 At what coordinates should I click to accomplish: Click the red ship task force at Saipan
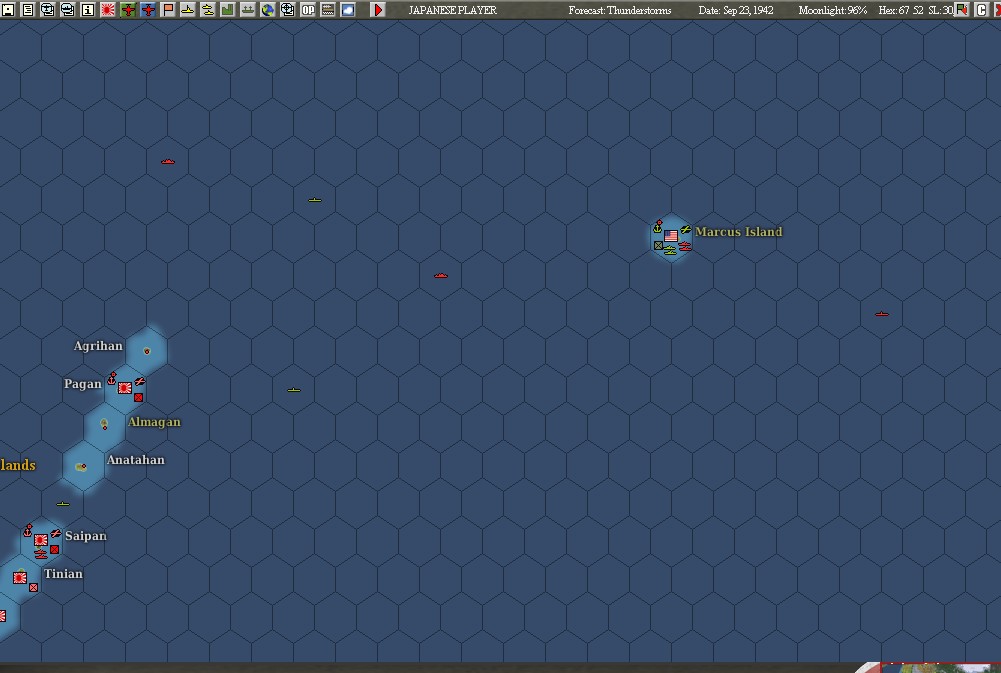tap(41, 555)
